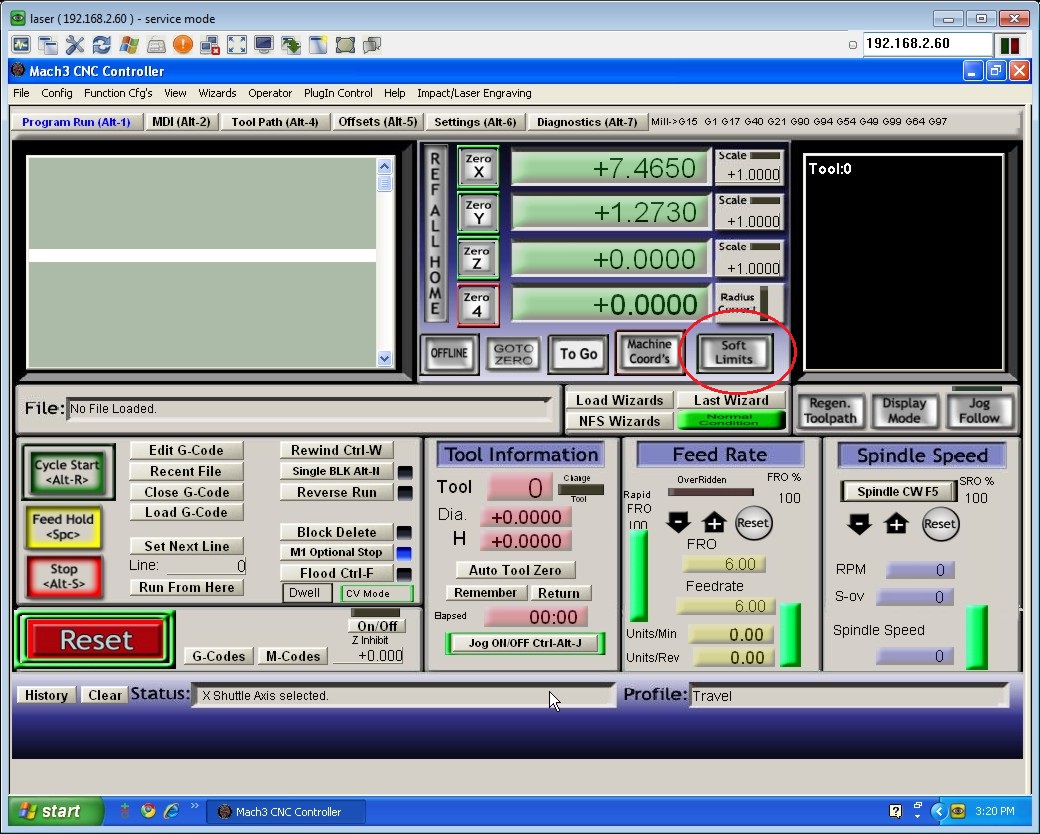1040x834 pixels.
Task: Toggle Single BLK Alt-N mode
Action: pos(336,471)
